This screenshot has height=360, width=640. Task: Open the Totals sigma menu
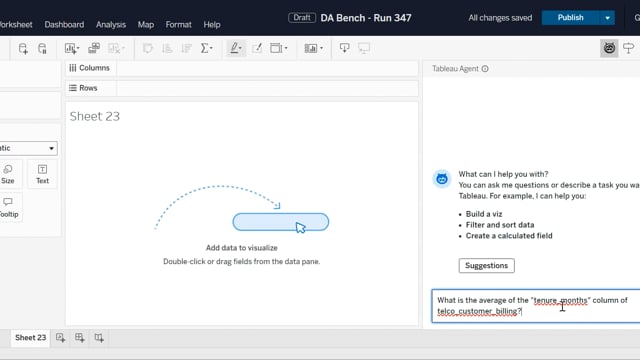[x=207, y=49]
